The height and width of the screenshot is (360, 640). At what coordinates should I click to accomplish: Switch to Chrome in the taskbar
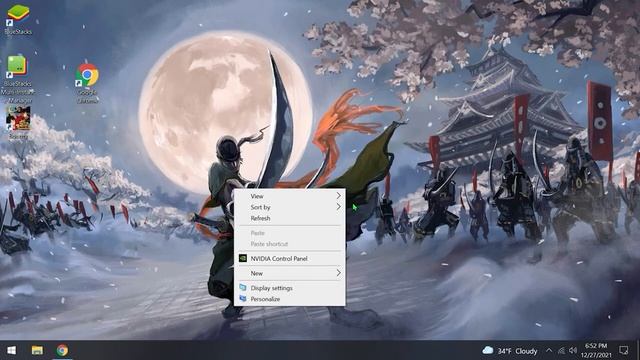click(62, 350)
